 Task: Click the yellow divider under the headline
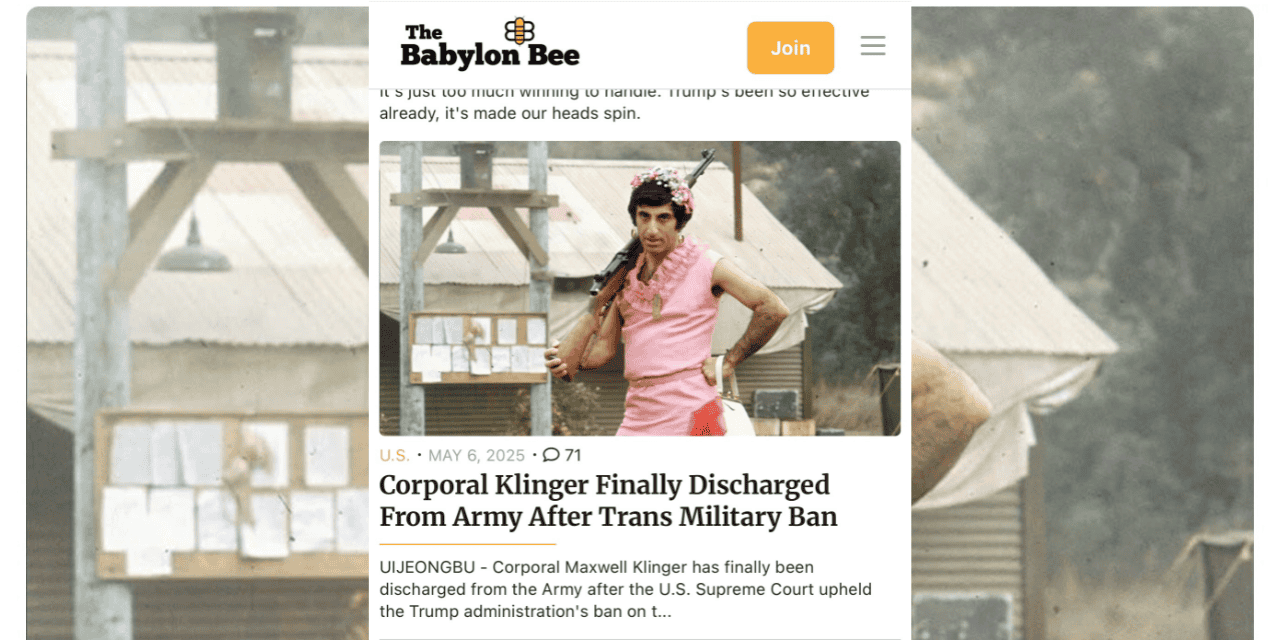(467, 544)
